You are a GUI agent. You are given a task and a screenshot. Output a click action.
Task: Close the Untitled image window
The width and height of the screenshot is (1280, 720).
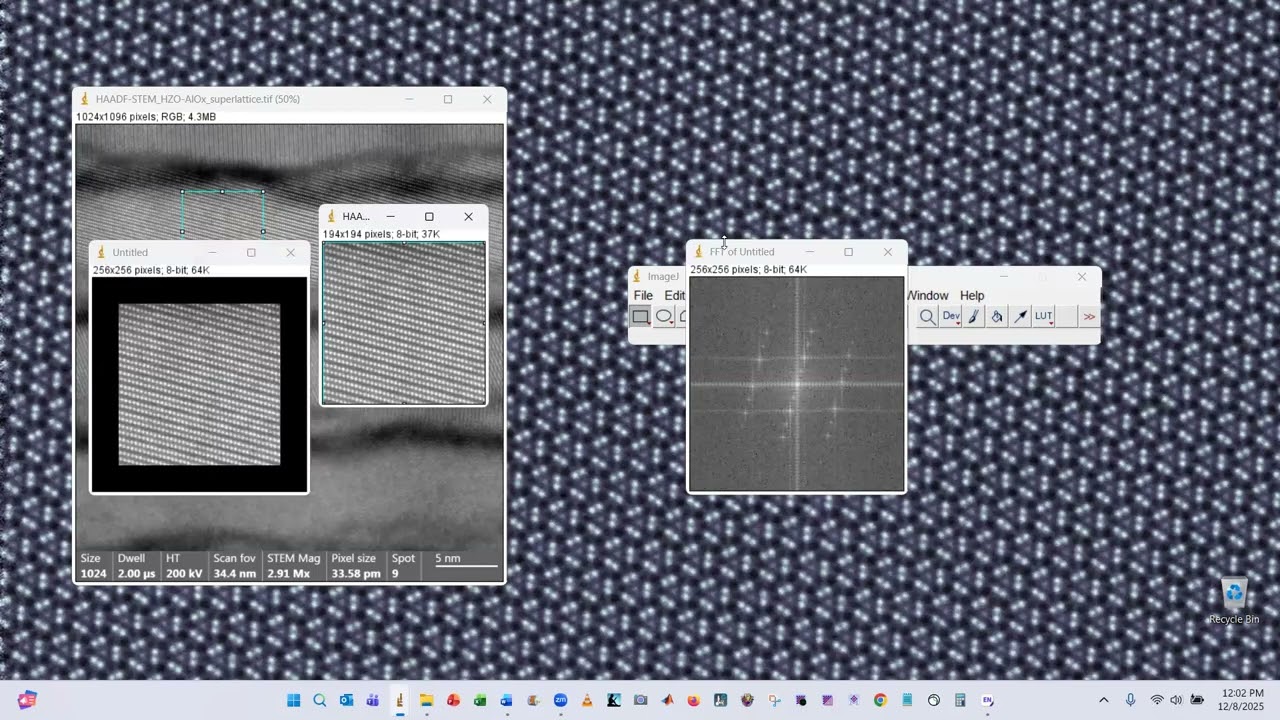click(x=290, y=252)
